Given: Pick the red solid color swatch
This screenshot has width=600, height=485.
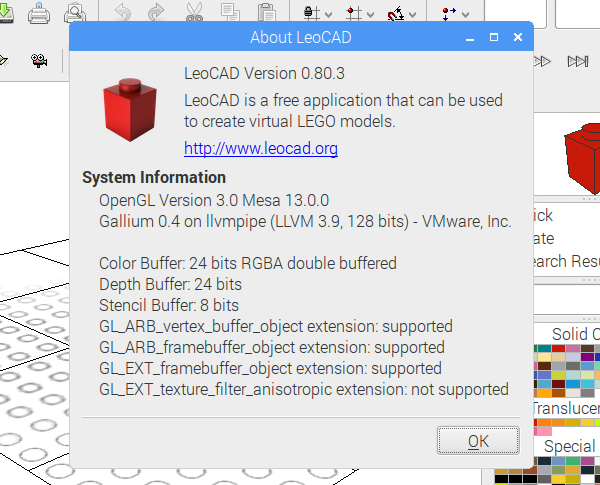Looking at the screenshot, I should (x=558, y=348).
